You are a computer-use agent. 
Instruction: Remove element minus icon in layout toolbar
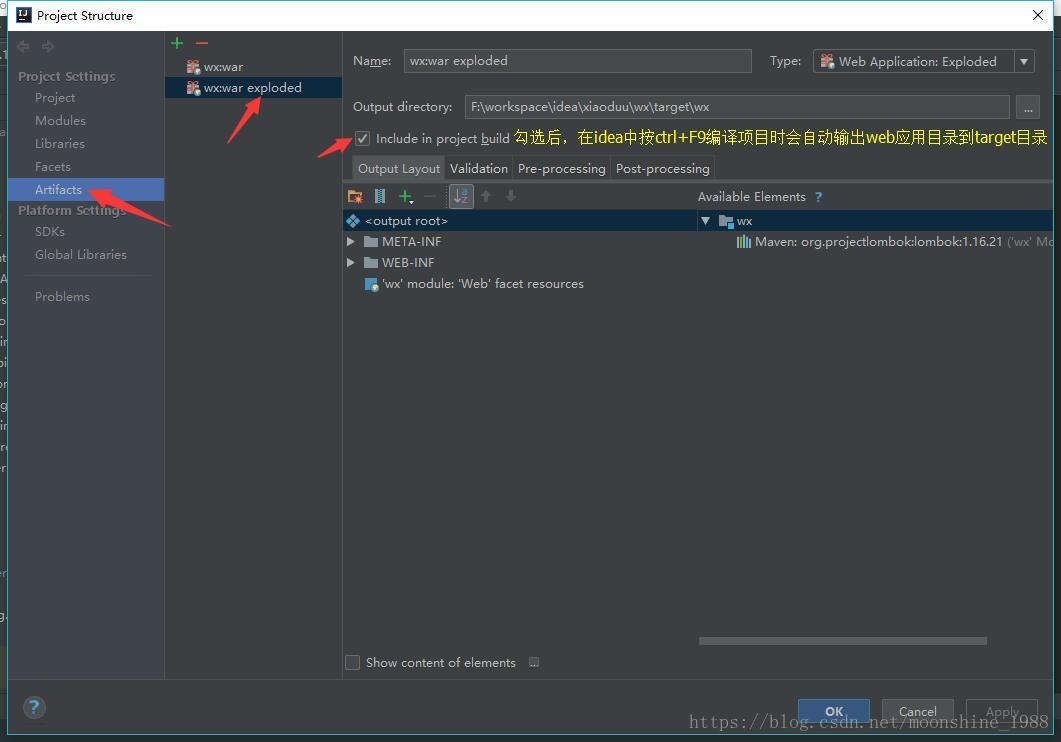pyautogui.click(x=430, y=197)
